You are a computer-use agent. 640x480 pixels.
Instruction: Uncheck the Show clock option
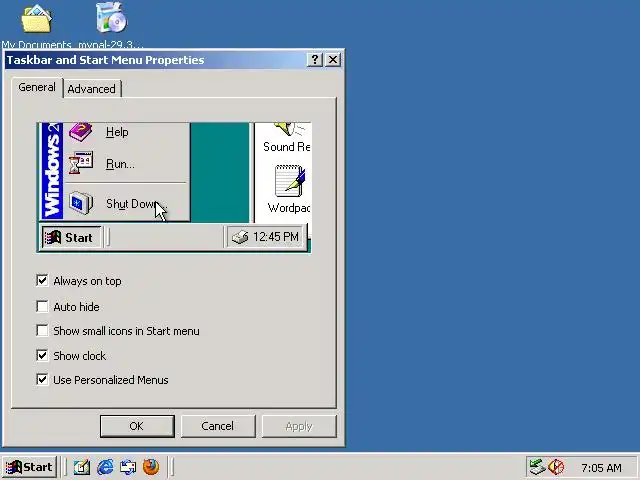pos(42,356)
